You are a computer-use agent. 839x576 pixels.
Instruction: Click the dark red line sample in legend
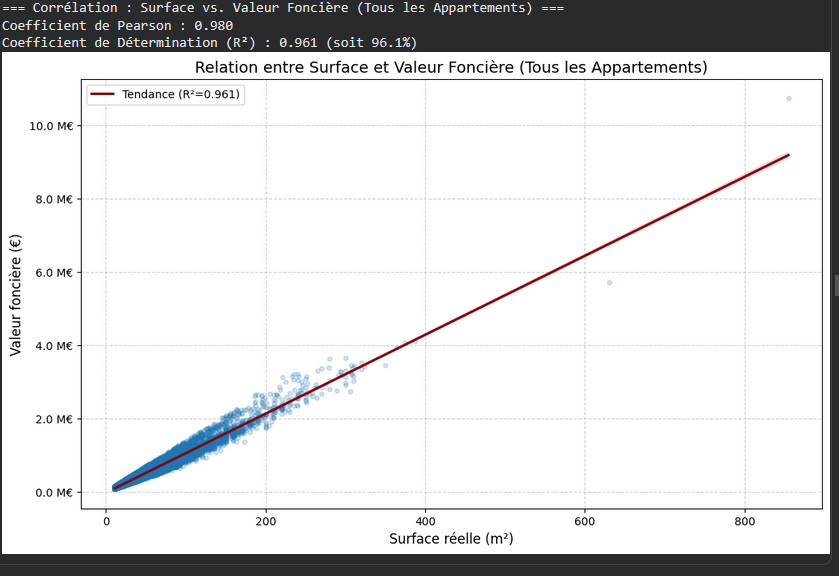click(103, 95)
